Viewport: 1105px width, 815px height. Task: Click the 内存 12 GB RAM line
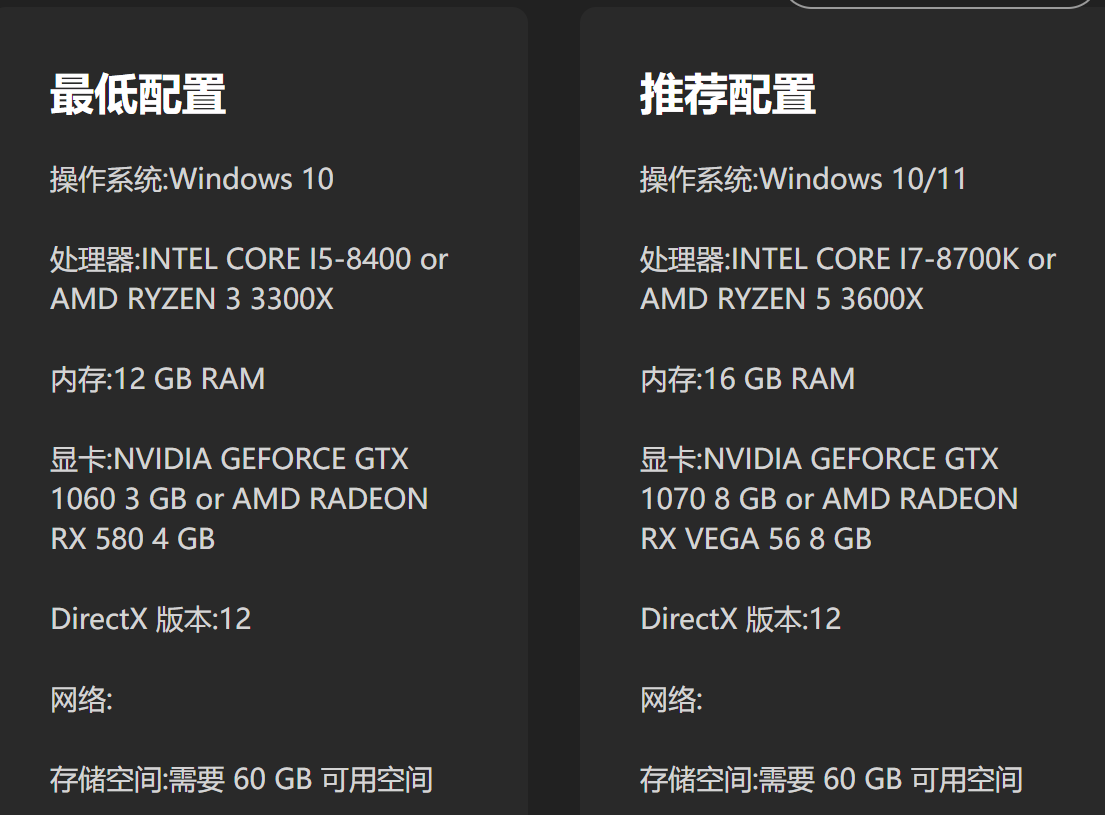point(158,379)
